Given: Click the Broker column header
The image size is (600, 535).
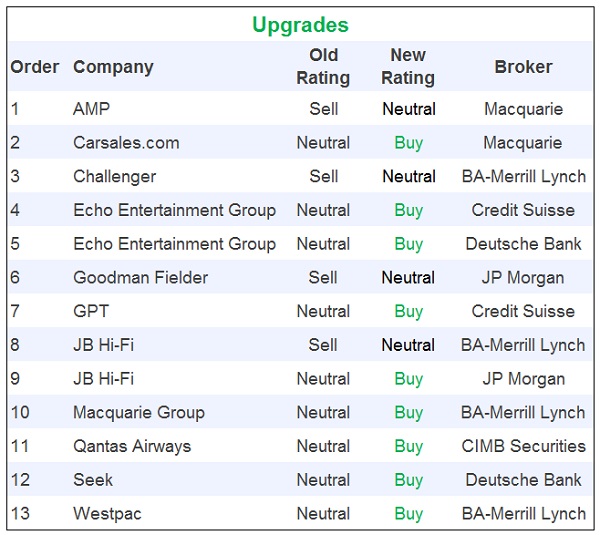Looking at the screenshot, I should tap(523, 67).
